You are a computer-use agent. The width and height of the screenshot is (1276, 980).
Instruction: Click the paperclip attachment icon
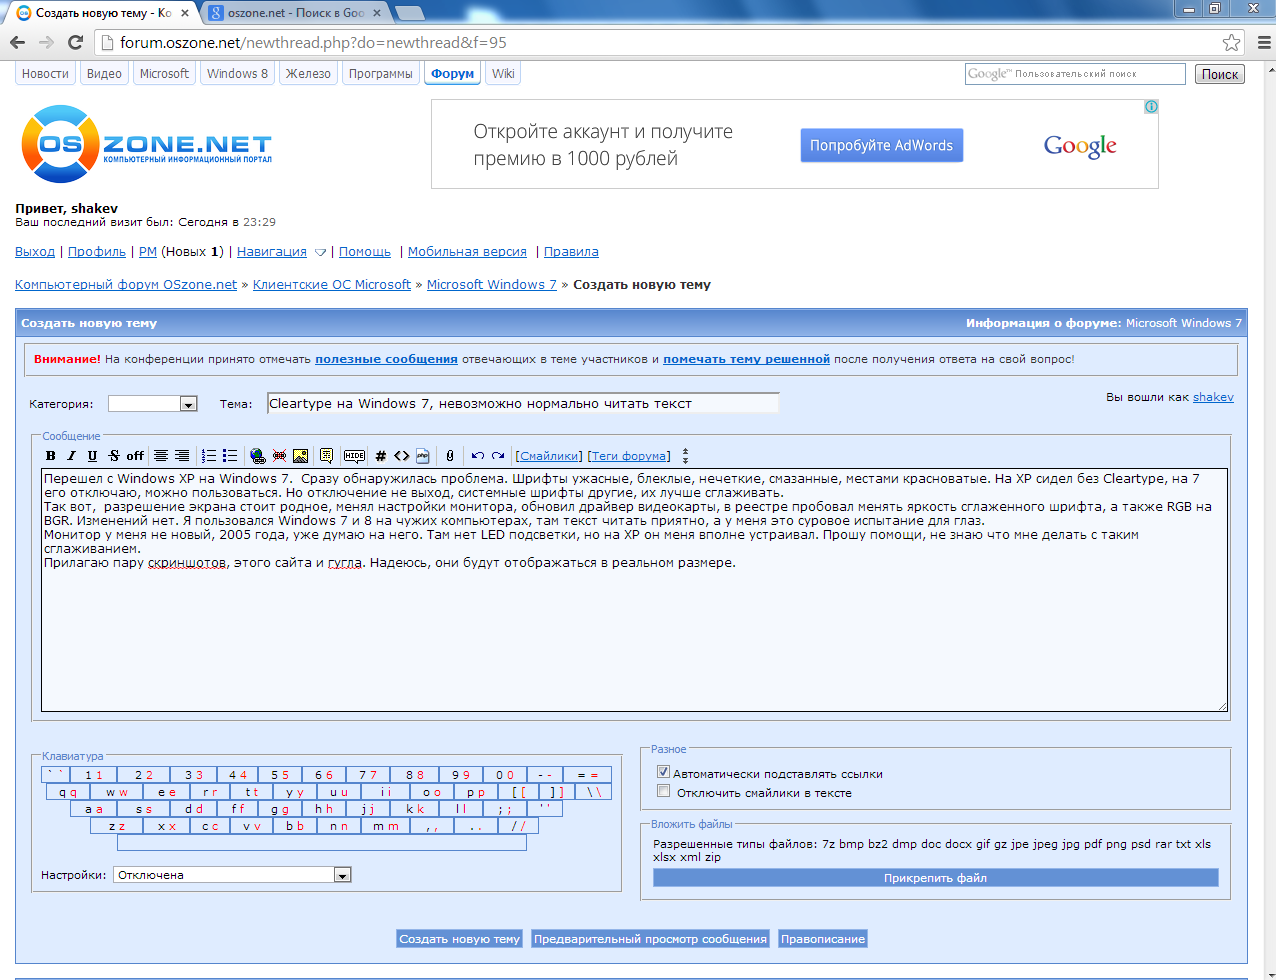pos(450,456)
